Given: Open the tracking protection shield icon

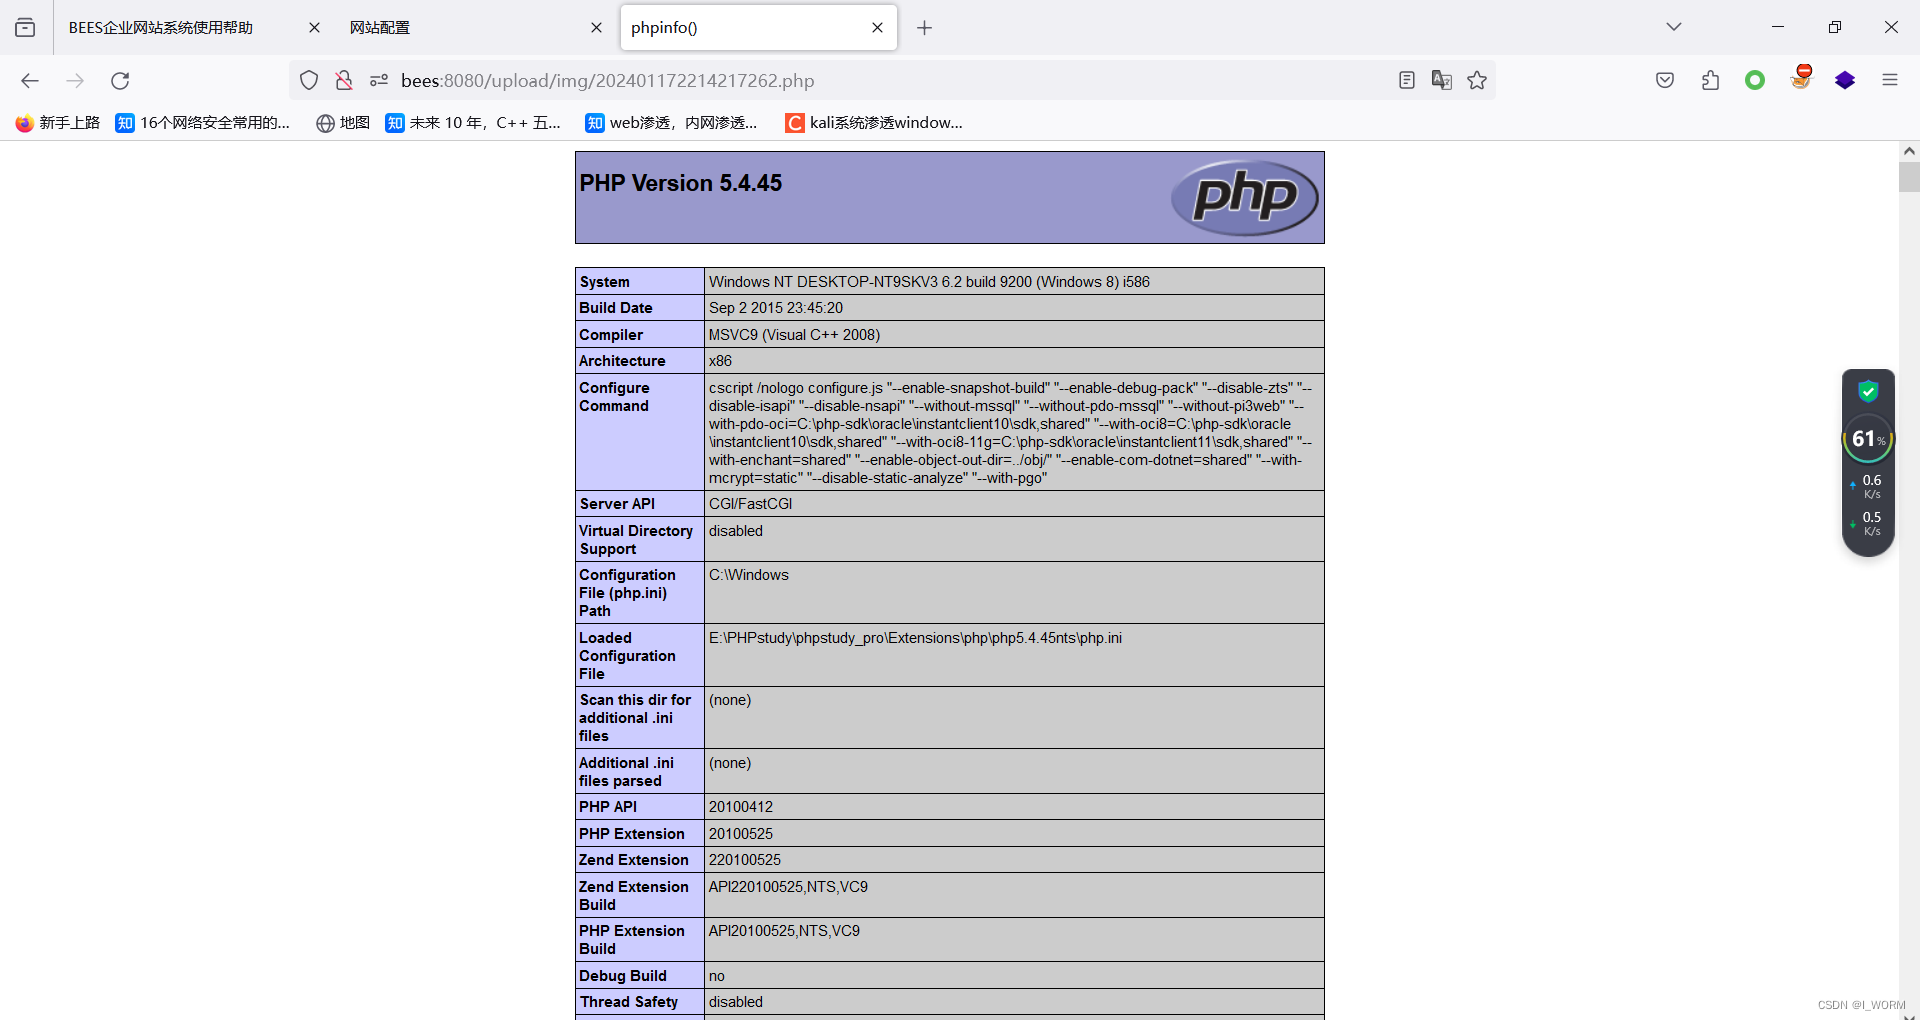Looking at the screenshot, I should pyautogui.click(x=309, y=80).
